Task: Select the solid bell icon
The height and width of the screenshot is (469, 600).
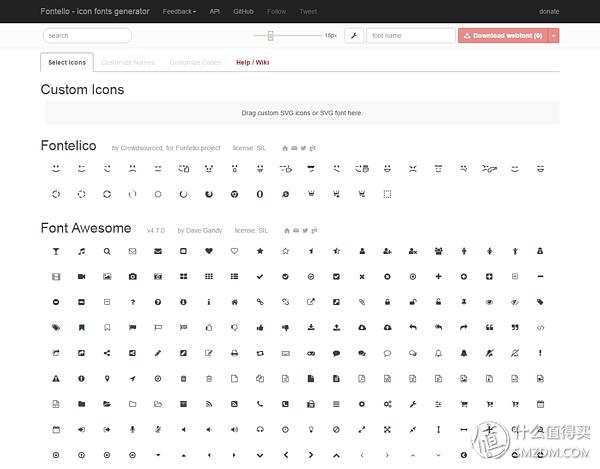Action: click(464, 353)
